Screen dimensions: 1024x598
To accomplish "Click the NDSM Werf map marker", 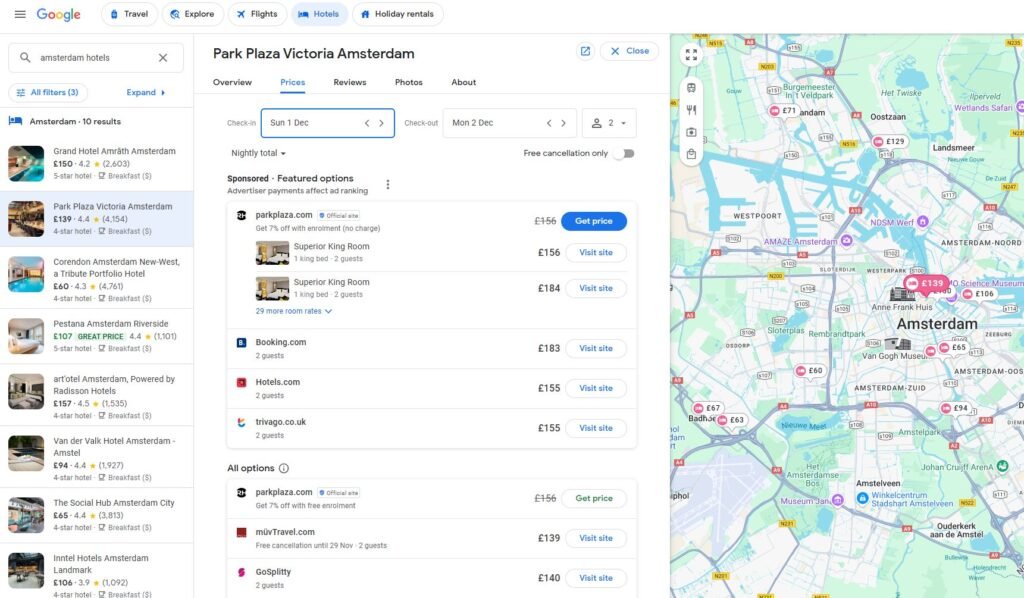I will click(x=923, y=222).
